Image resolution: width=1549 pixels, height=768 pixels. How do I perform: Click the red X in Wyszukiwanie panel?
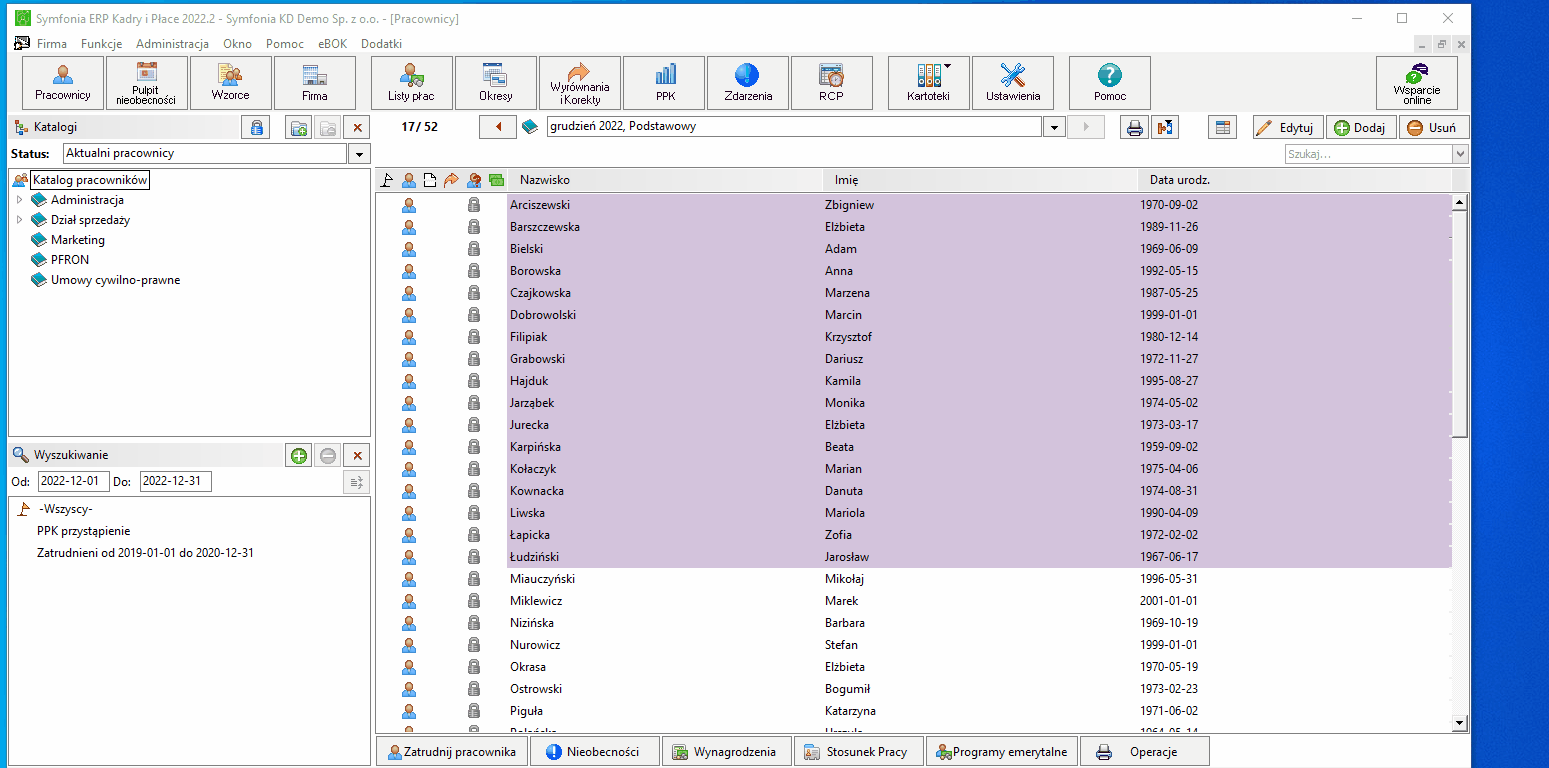click(357, 455)
